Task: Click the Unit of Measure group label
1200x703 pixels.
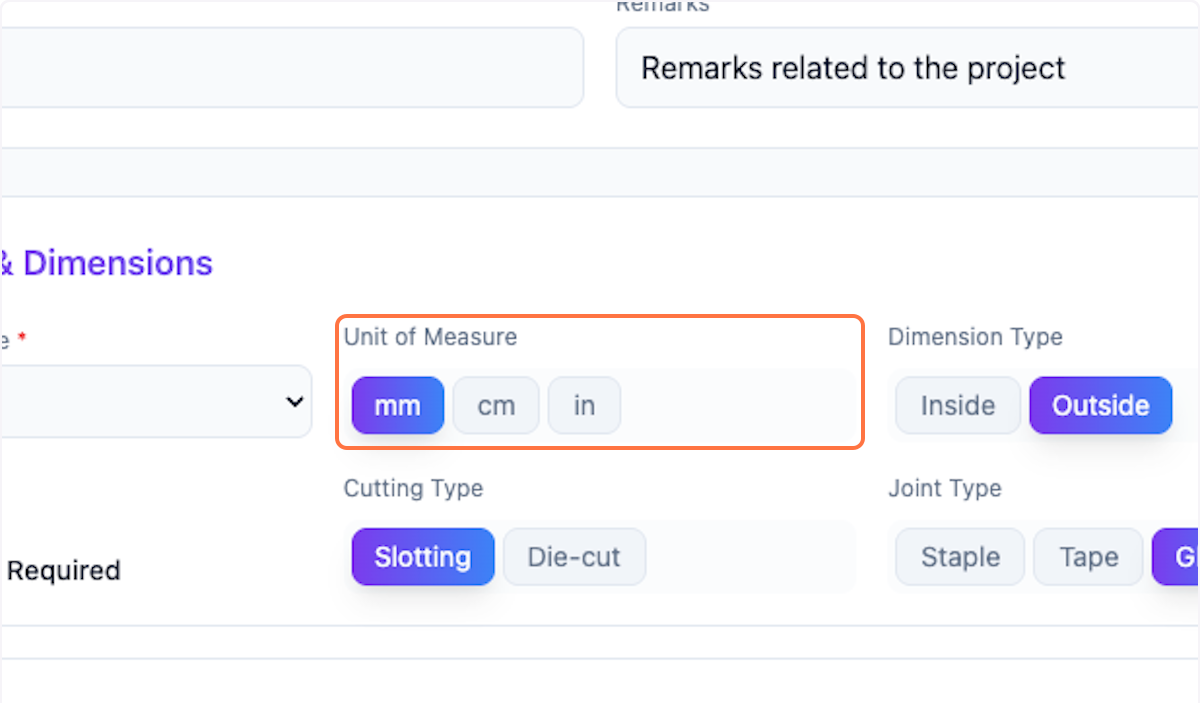Action: tap(430, 337)
